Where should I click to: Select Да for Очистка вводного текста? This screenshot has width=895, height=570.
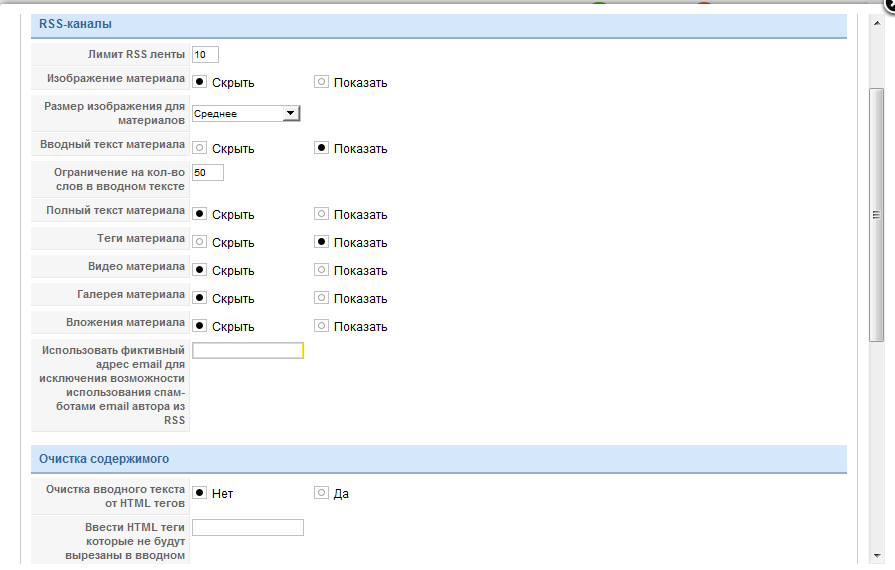coord(321,492)
